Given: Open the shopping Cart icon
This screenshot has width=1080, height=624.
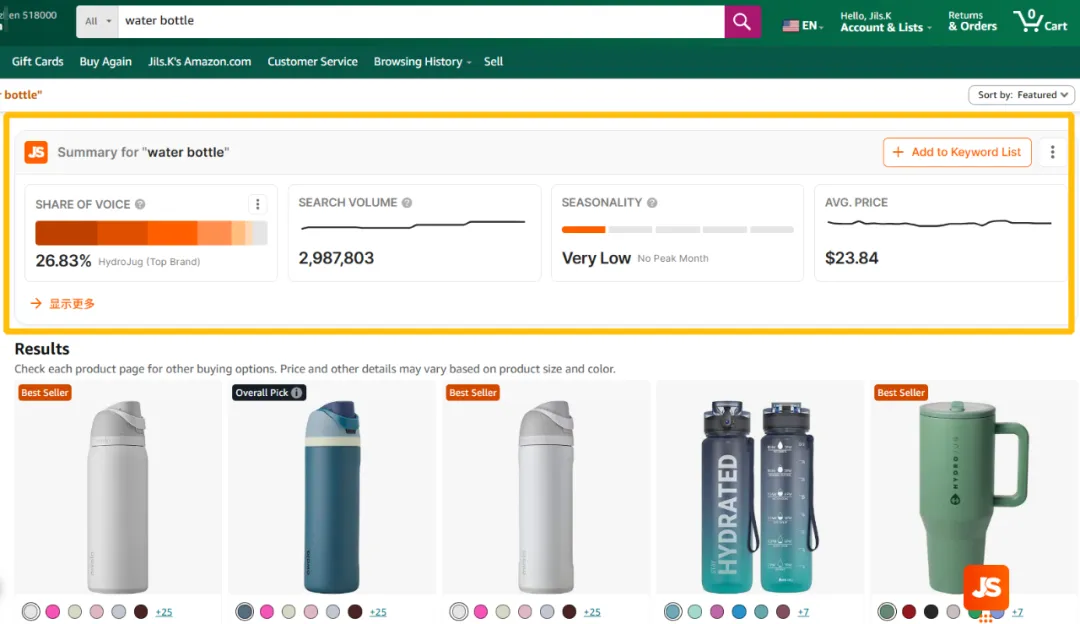Looking at the screenshot, I should pyautogui.click(x=1040, y=21).
